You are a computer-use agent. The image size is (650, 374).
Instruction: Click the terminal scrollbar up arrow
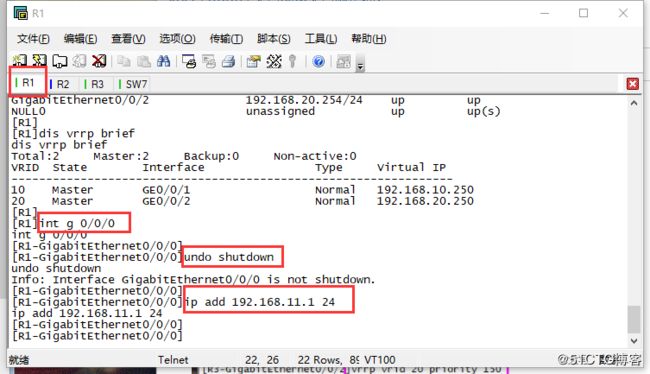634,103
